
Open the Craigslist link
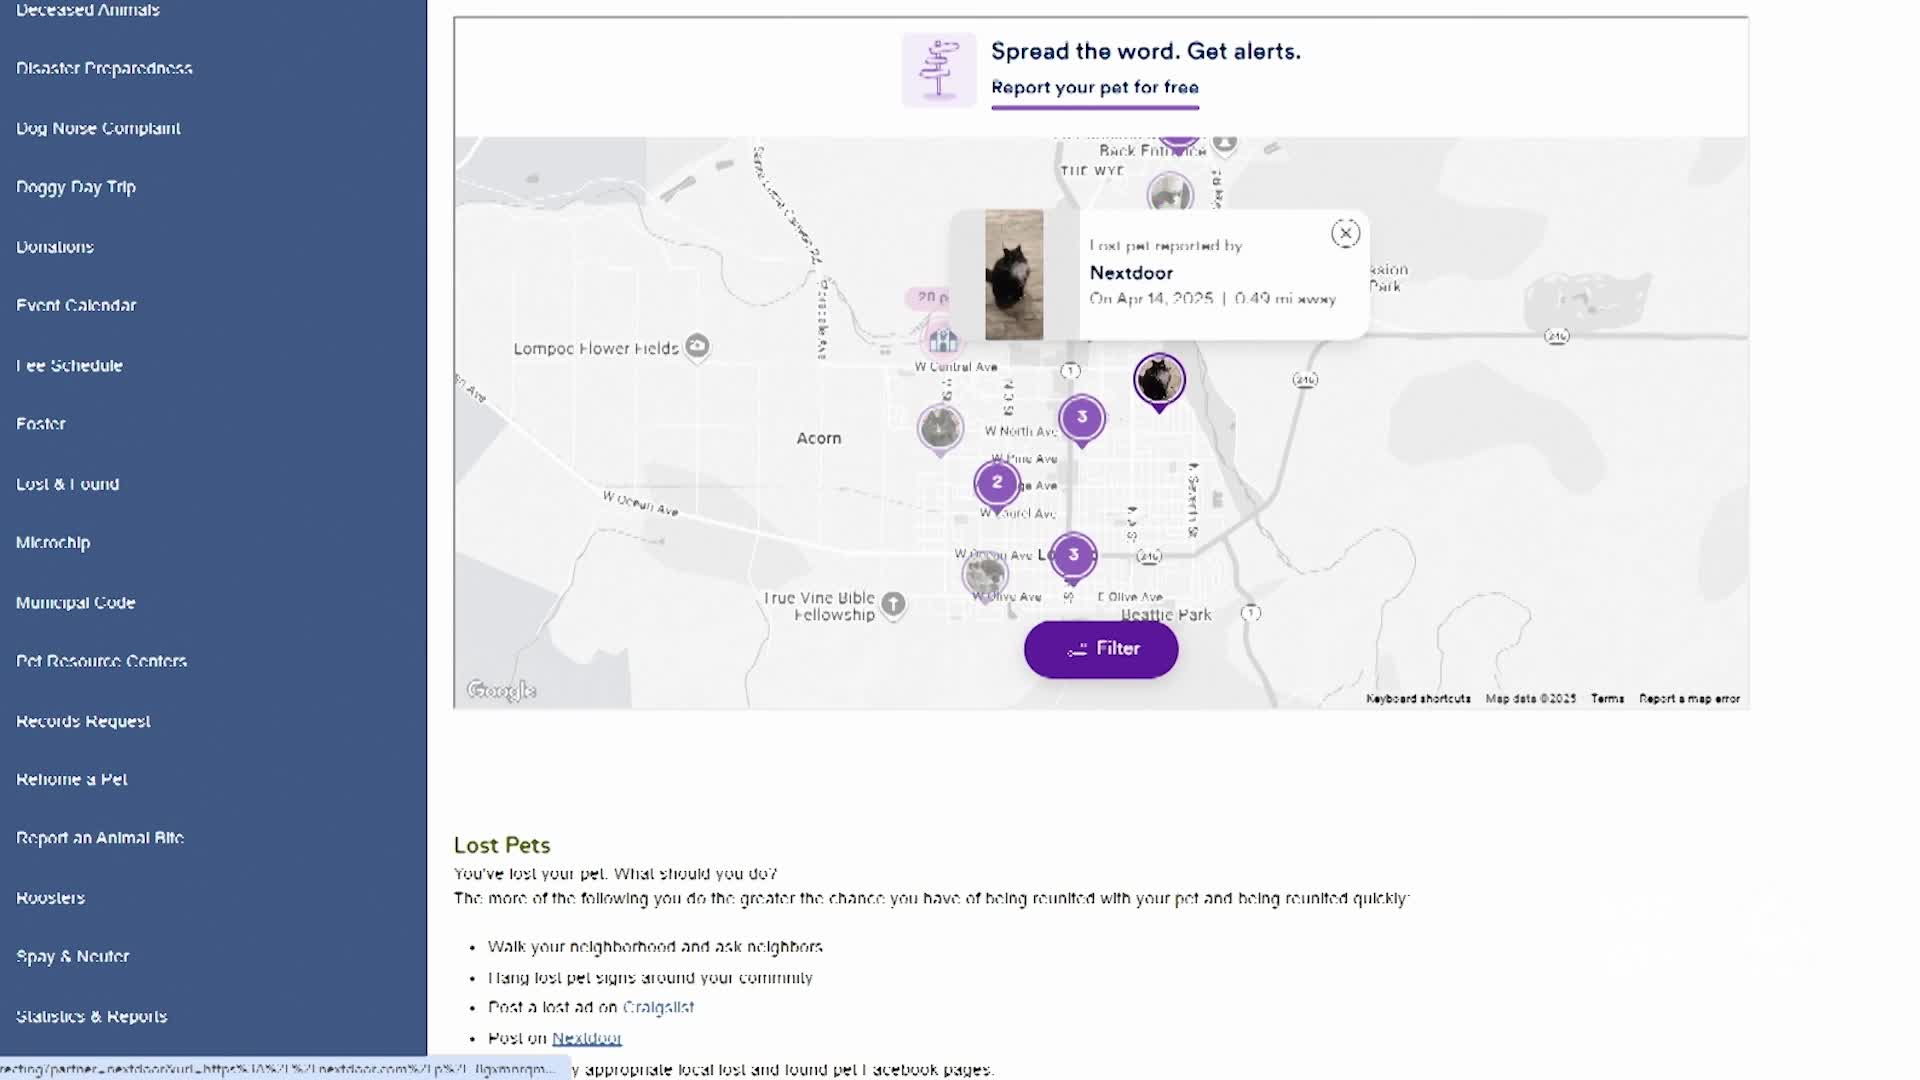click(x=658, y=1007)
